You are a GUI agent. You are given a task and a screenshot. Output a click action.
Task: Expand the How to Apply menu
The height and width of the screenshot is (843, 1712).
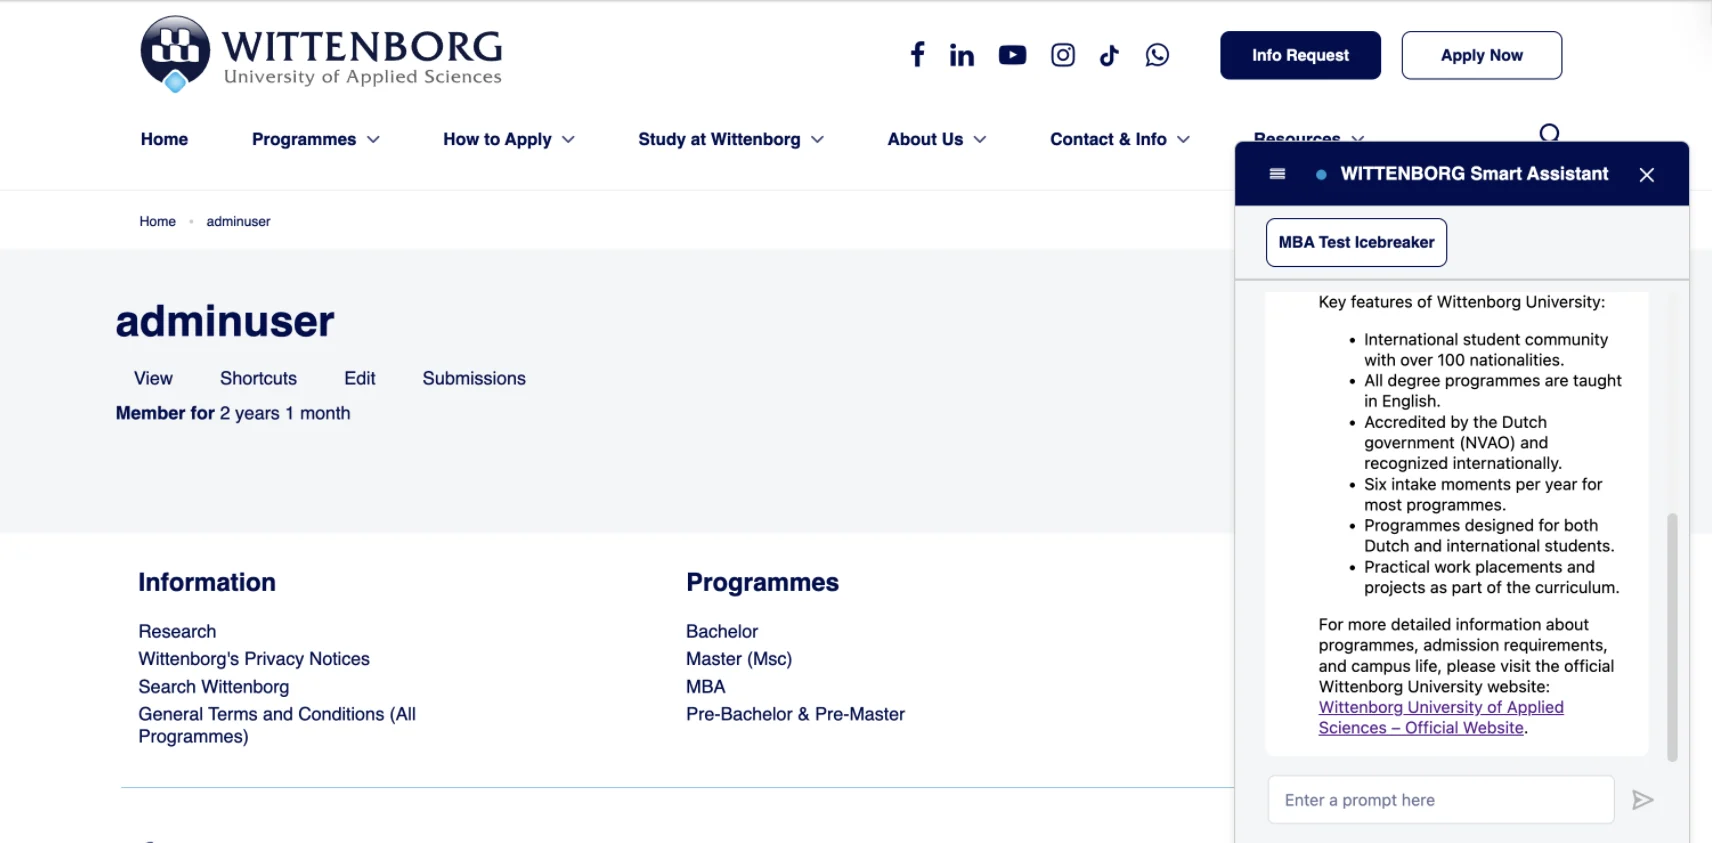508,140
